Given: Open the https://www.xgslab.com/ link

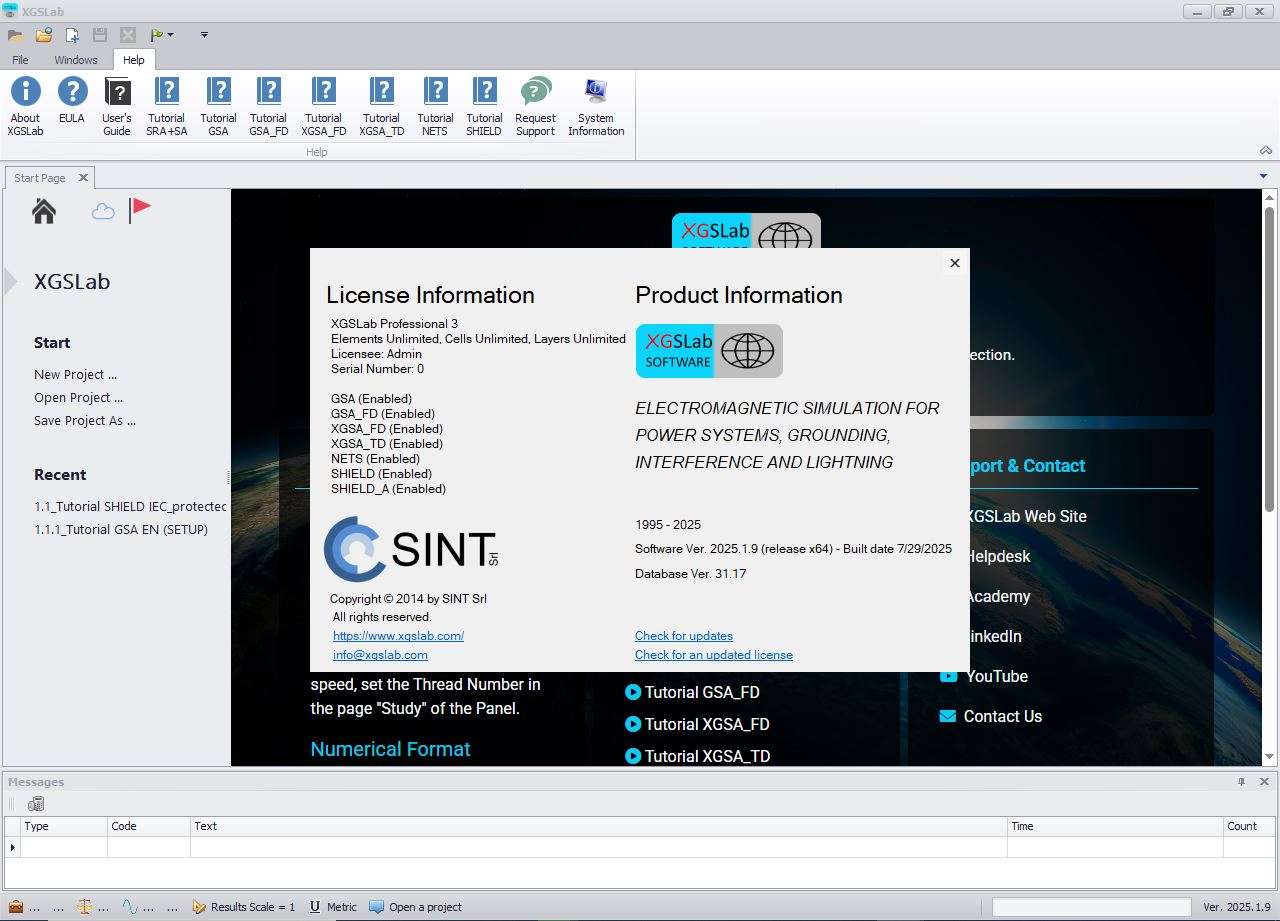Looking at the screenshot, I should pyautogui.click(x=398, y=636).
